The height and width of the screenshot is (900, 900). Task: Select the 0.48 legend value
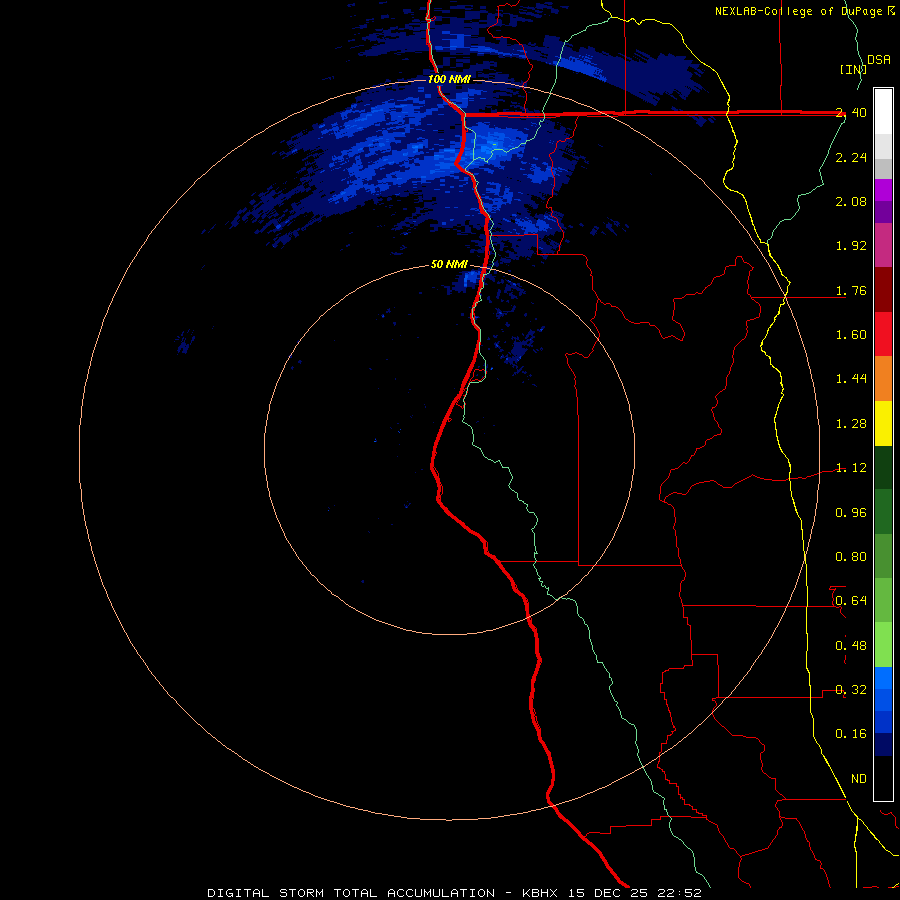pyautogui.click(x=851, y=646)
